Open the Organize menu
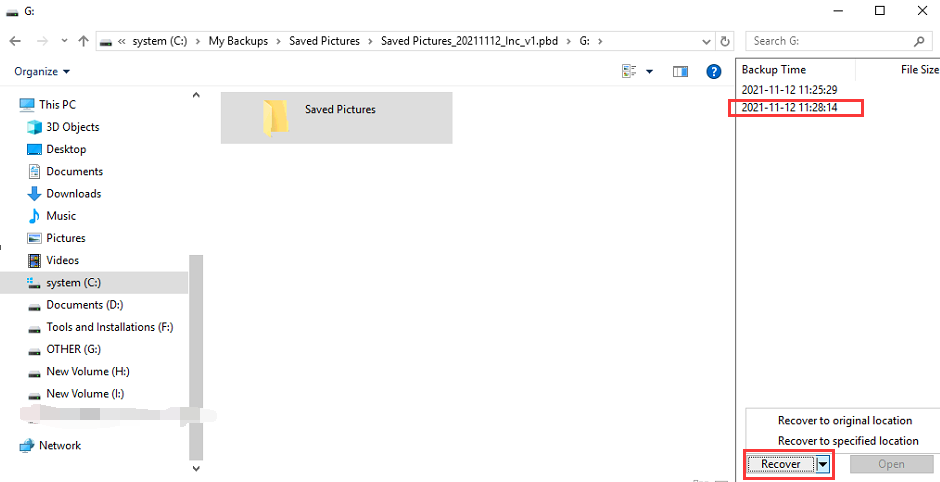The height and width of the screenshot is (482, 940). 42,71
